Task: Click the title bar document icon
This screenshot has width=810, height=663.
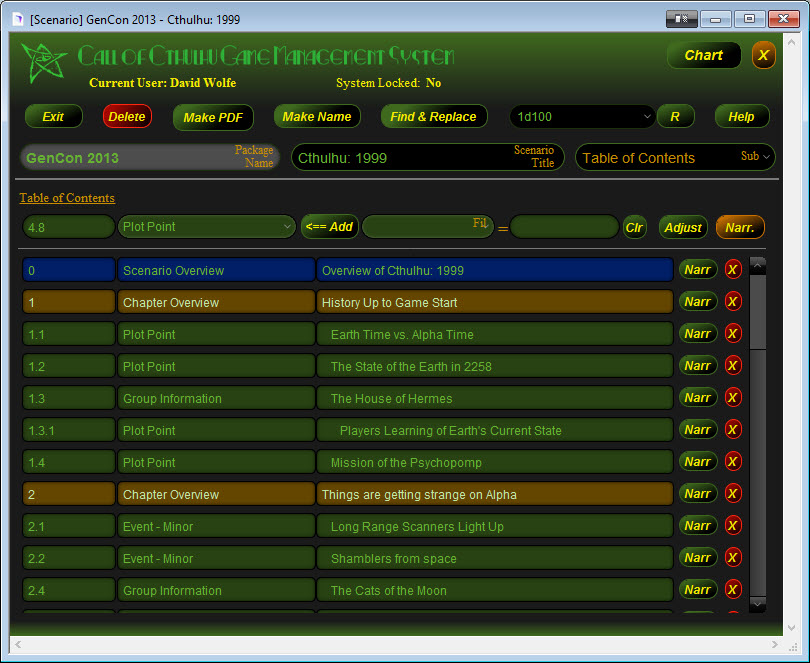Action: [18, 19]
